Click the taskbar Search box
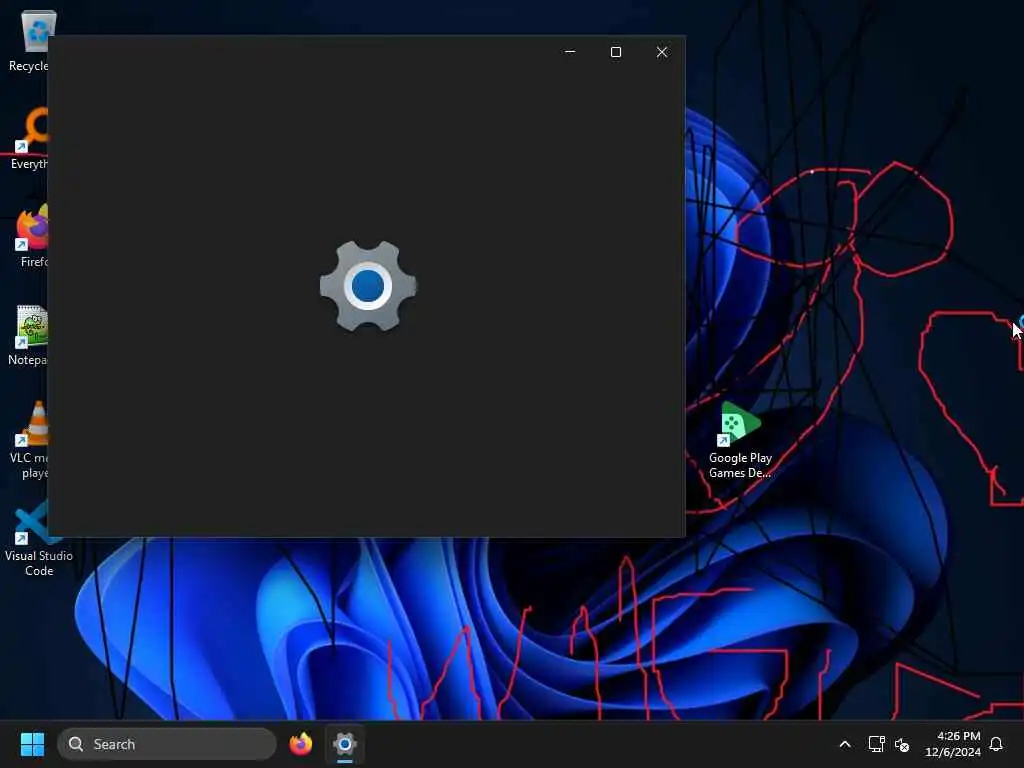Viewport: 1024px width, 768px height. click(x=167, y=744)
